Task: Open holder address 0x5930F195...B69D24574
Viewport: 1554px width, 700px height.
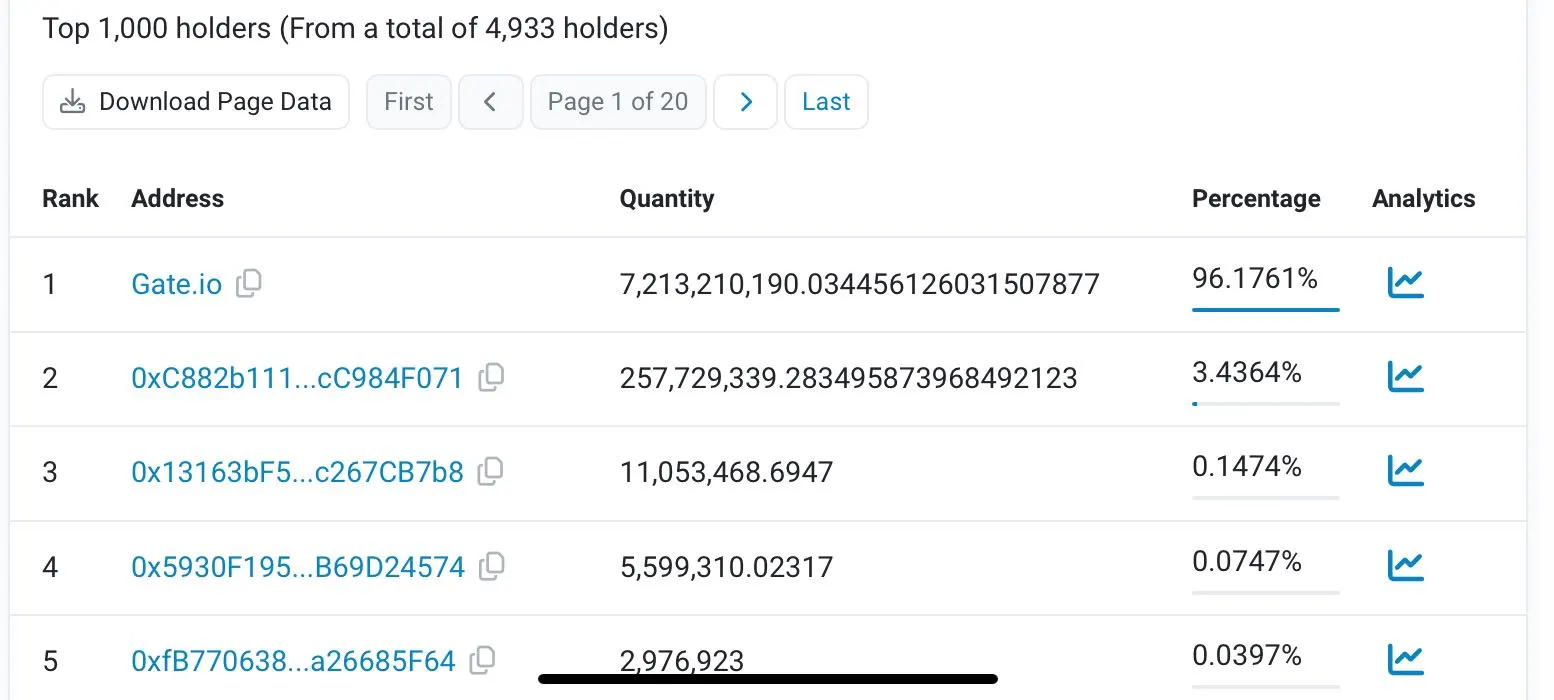Action: (x=298, y=568)
